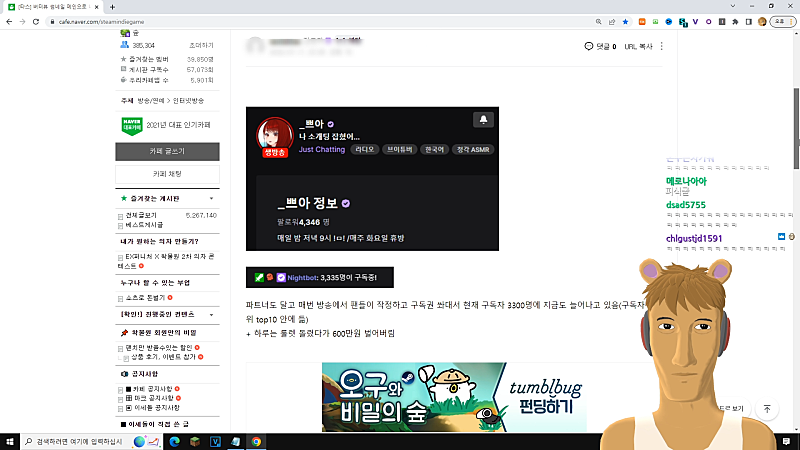Open the tab search chevron in title bar
Screen dimensions: 800x450
[733, 6]
